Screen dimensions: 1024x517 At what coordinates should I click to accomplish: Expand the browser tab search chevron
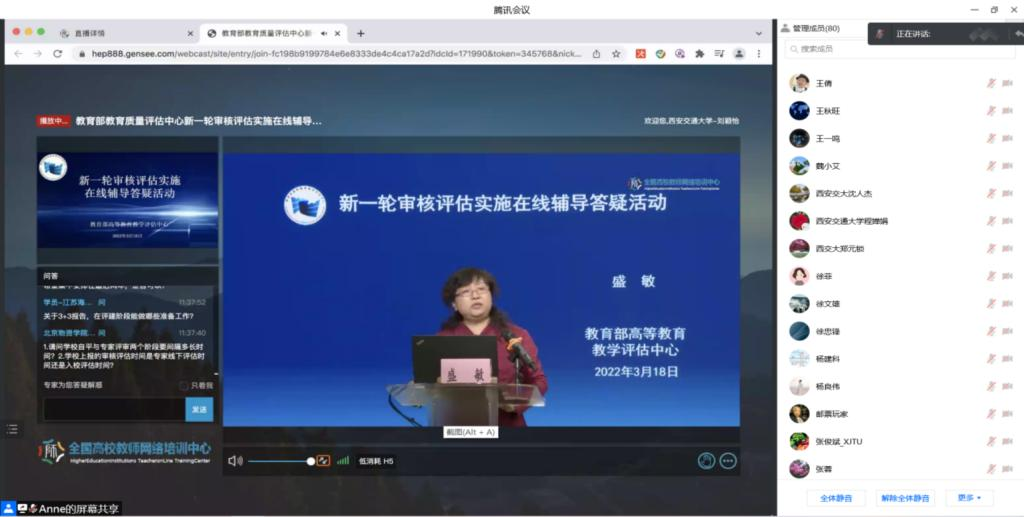point(758,33)
